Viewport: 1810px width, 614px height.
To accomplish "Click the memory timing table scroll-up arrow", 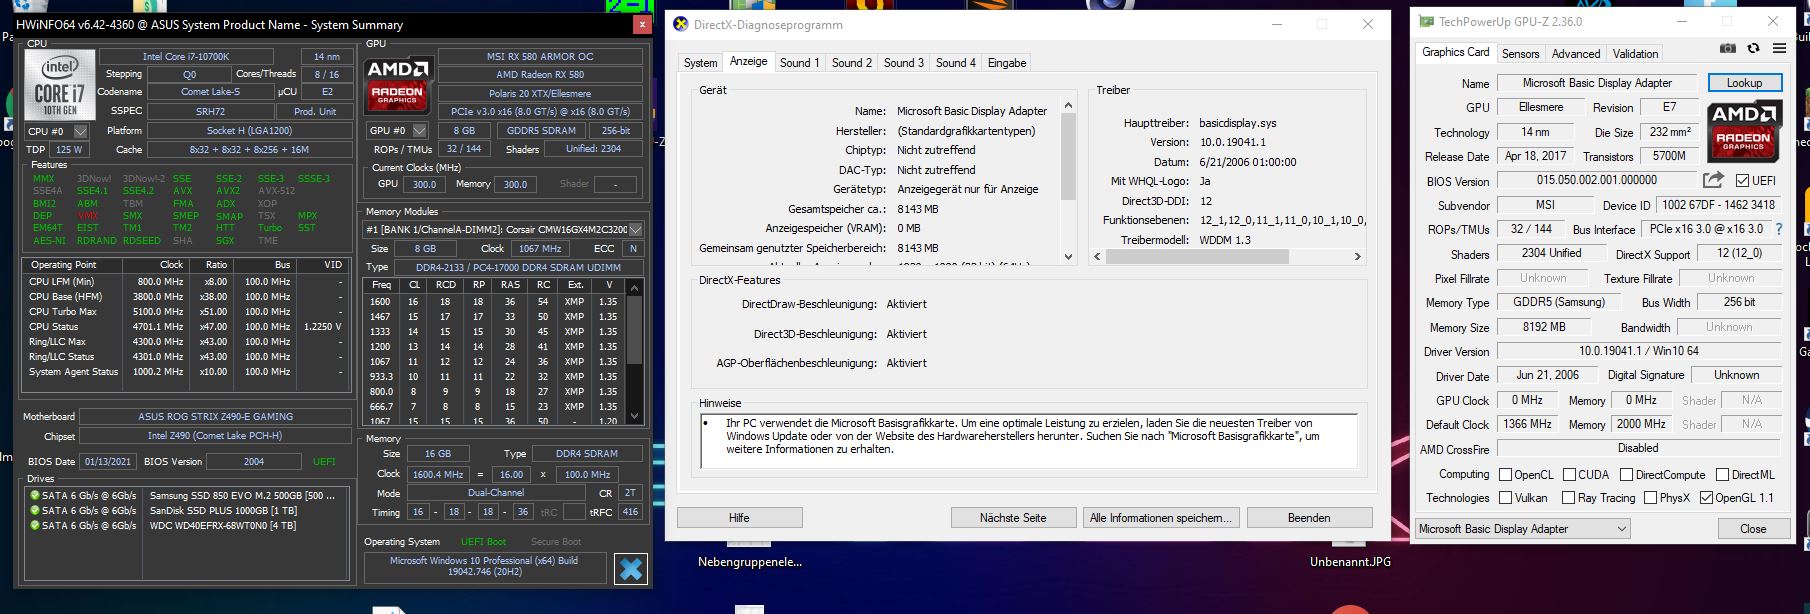I will coord(634,287).
